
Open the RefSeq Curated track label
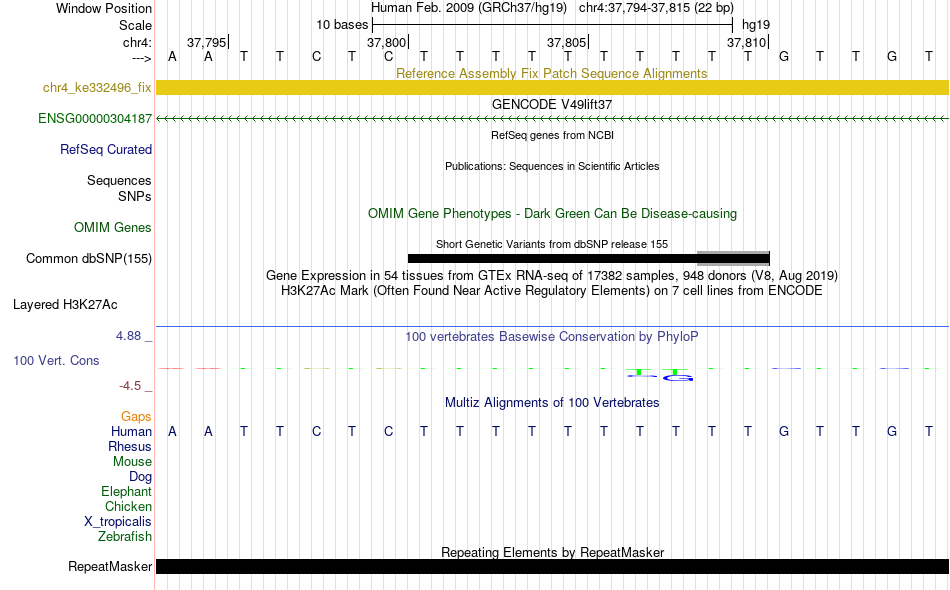(x=106, y=150)
